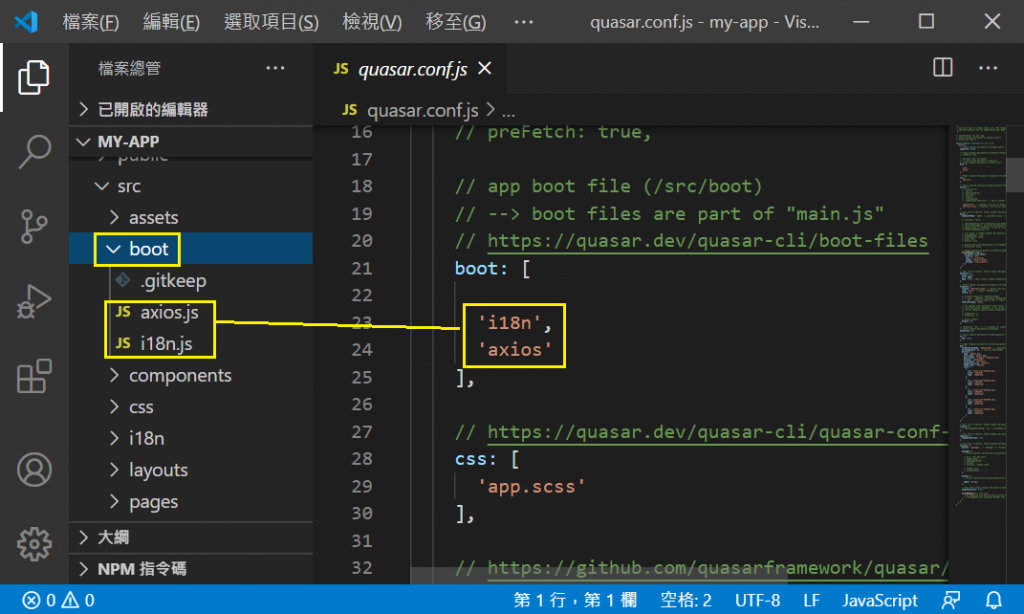The image size is (1024, 614).
Task: Expand the 大綱 outline section
Action: [191, 538]
